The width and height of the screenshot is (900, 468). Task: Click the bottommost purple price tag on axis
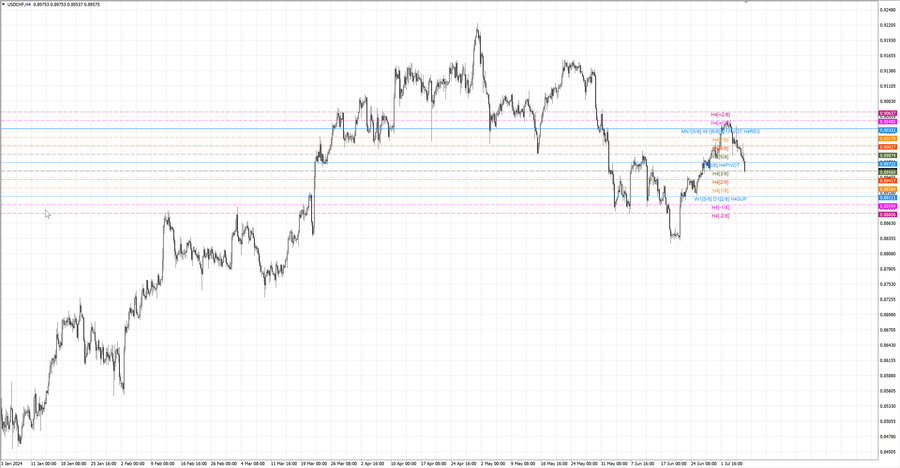[887, 214]
